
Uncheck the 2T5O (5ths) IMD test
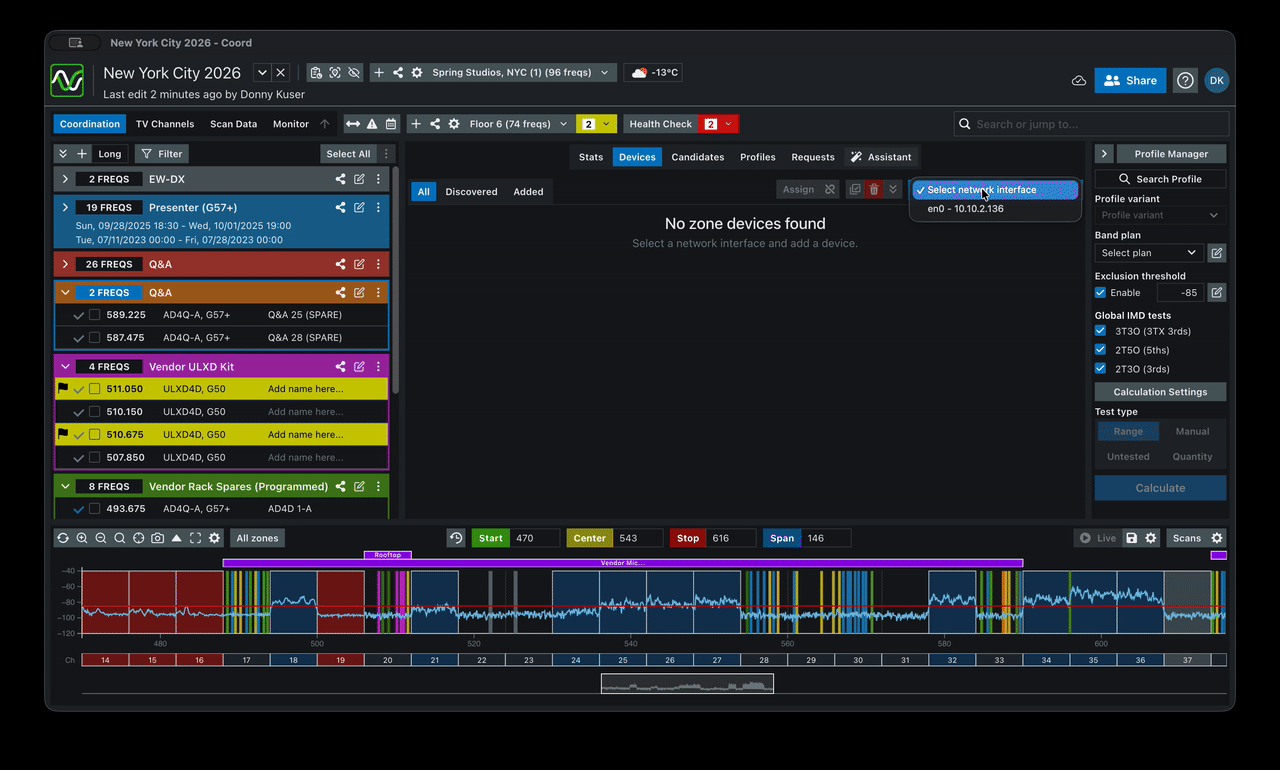tap(1101, 350)
